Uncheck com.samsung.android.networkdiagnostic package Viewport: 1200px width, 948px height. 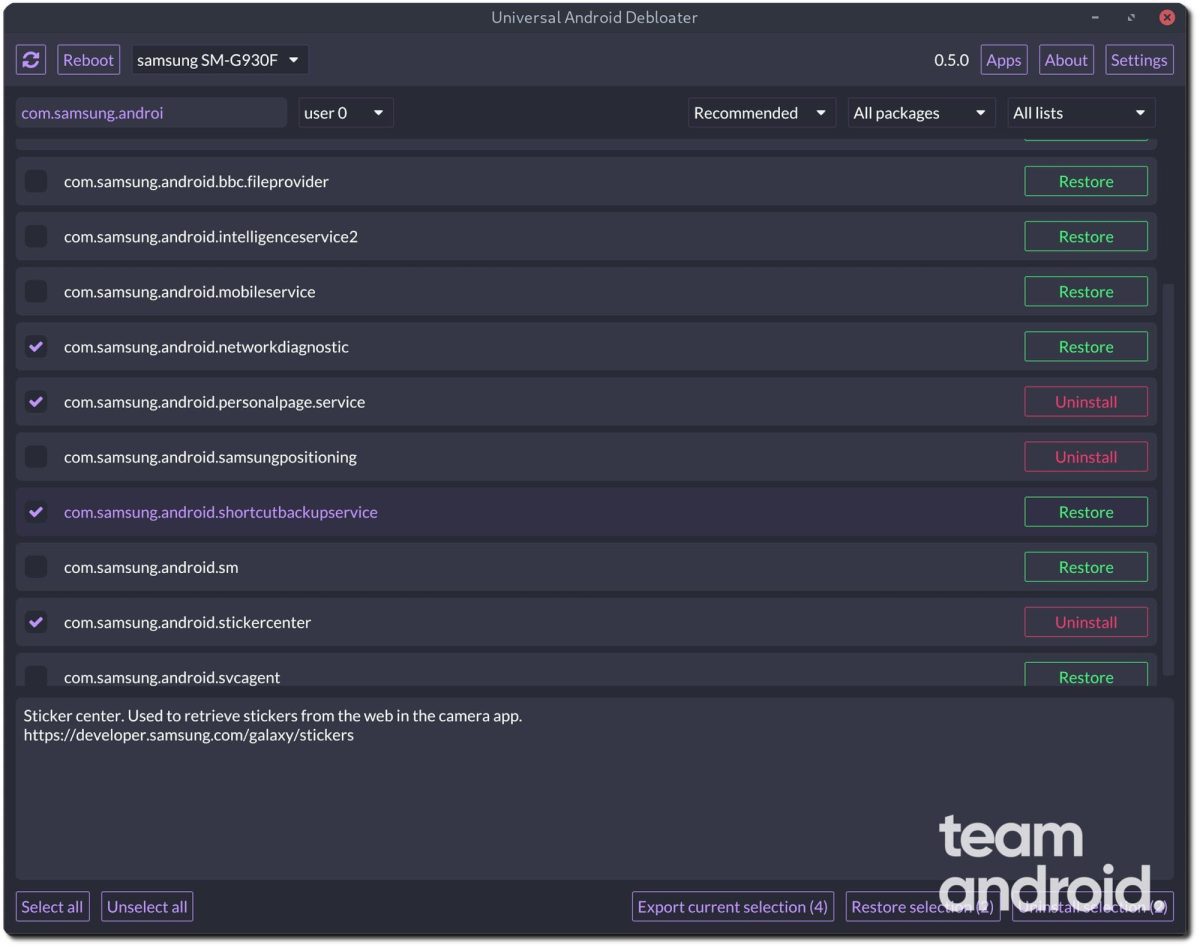coord(36,347)
